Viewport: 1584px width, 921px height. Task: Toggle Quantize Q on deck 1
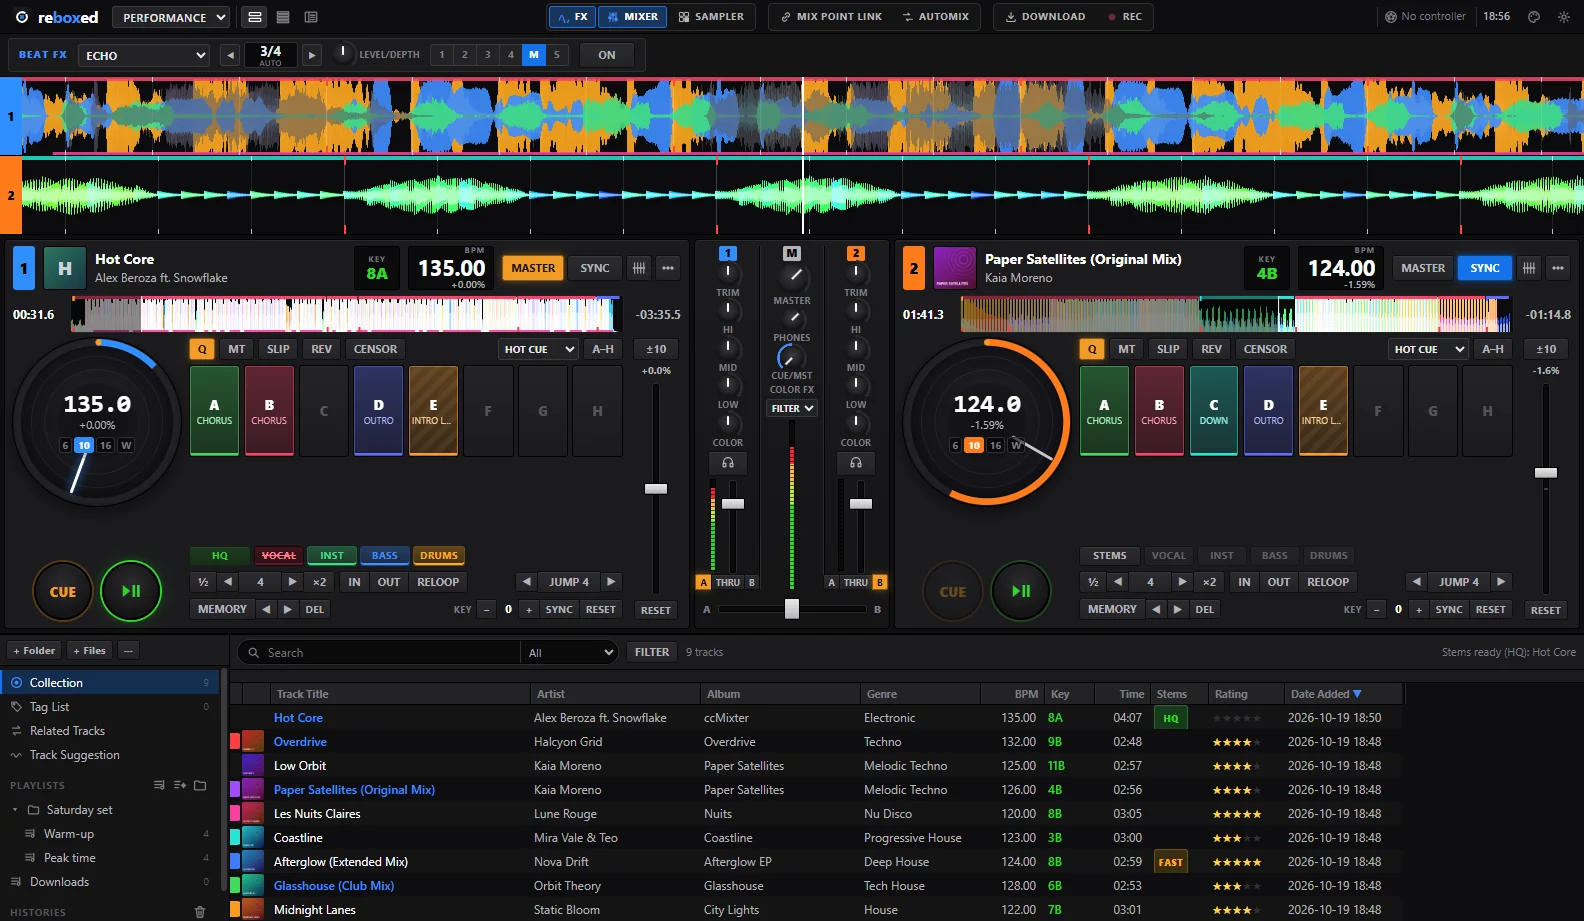click(x=203, y=349)
